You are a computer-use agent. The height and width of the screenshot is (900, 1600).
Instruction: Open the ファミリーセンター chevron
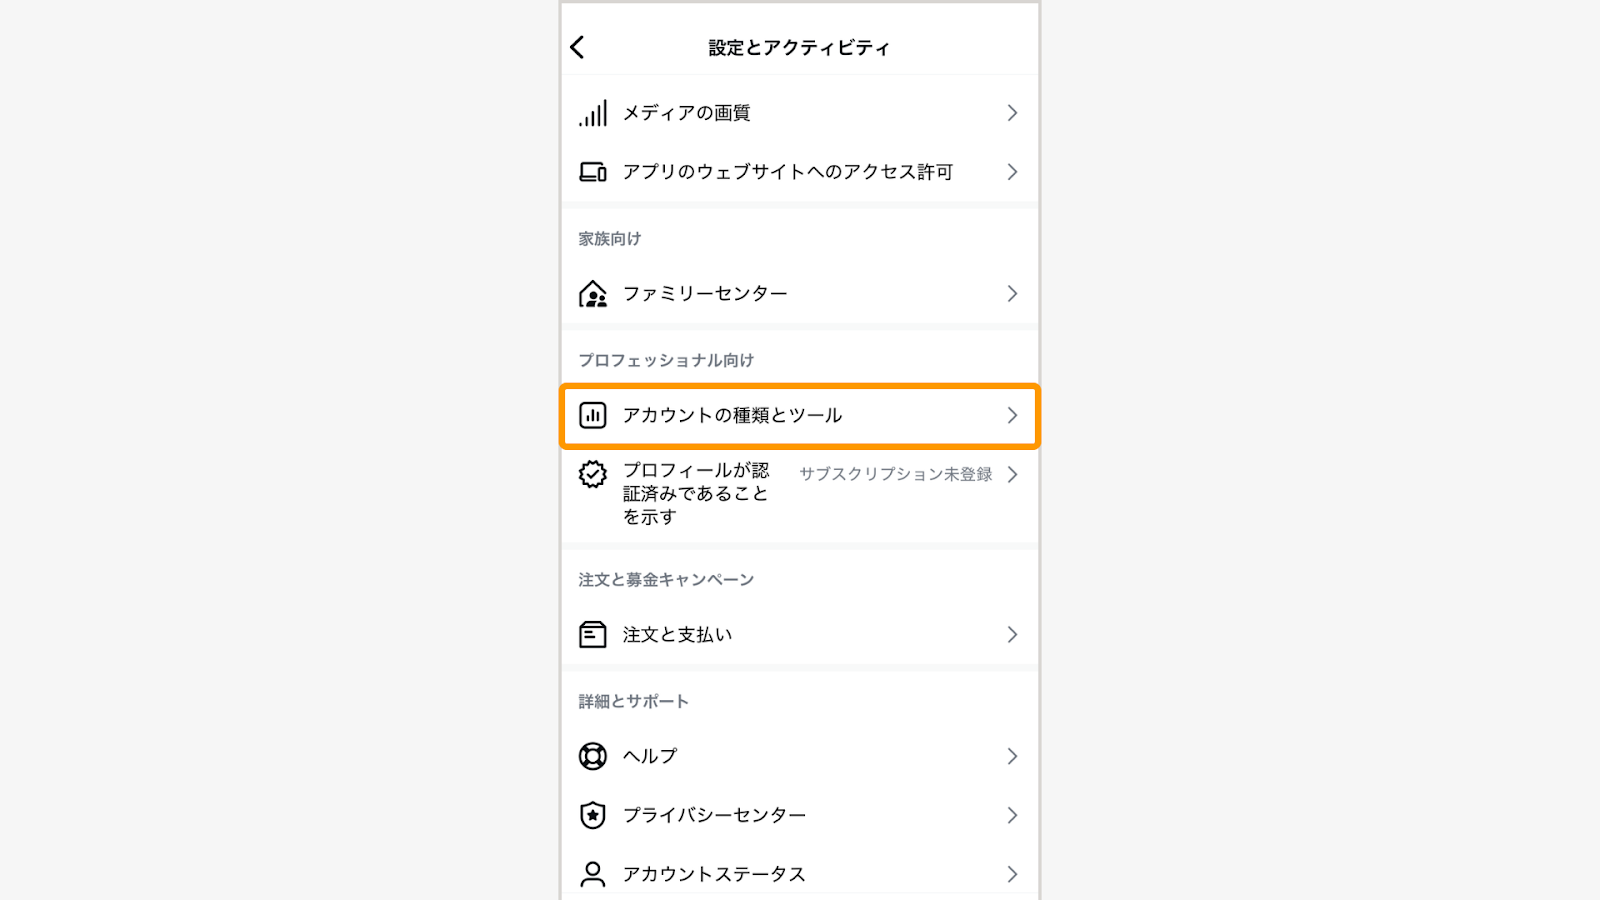(1012, 294)
